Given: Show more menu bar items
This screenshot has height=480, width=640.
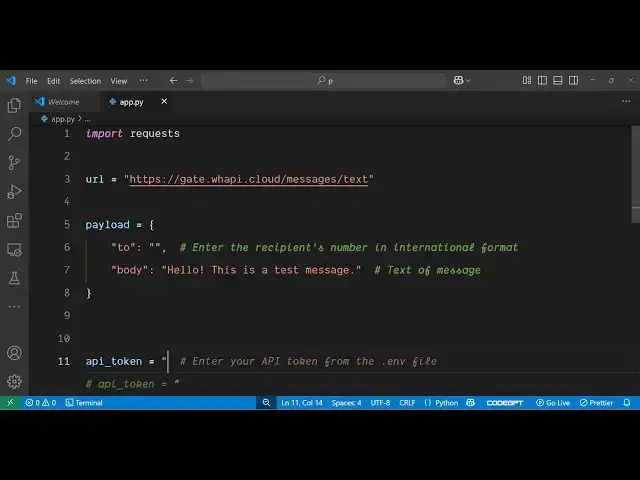Looking at the screenshot, I should [143, 80].
